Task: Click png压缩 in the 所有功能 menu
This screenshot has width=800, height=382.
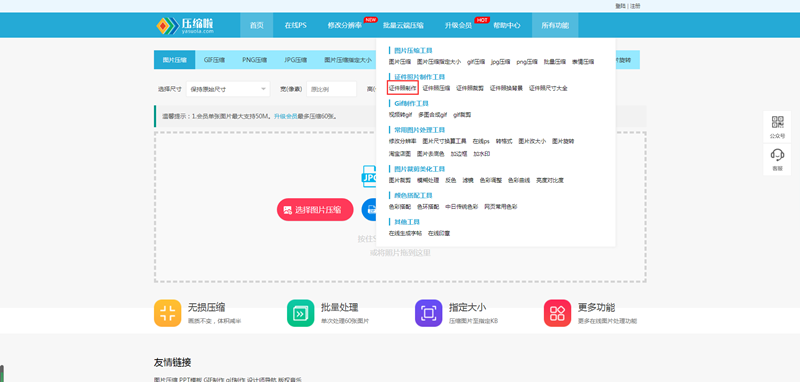Action: tap(527, 62)
